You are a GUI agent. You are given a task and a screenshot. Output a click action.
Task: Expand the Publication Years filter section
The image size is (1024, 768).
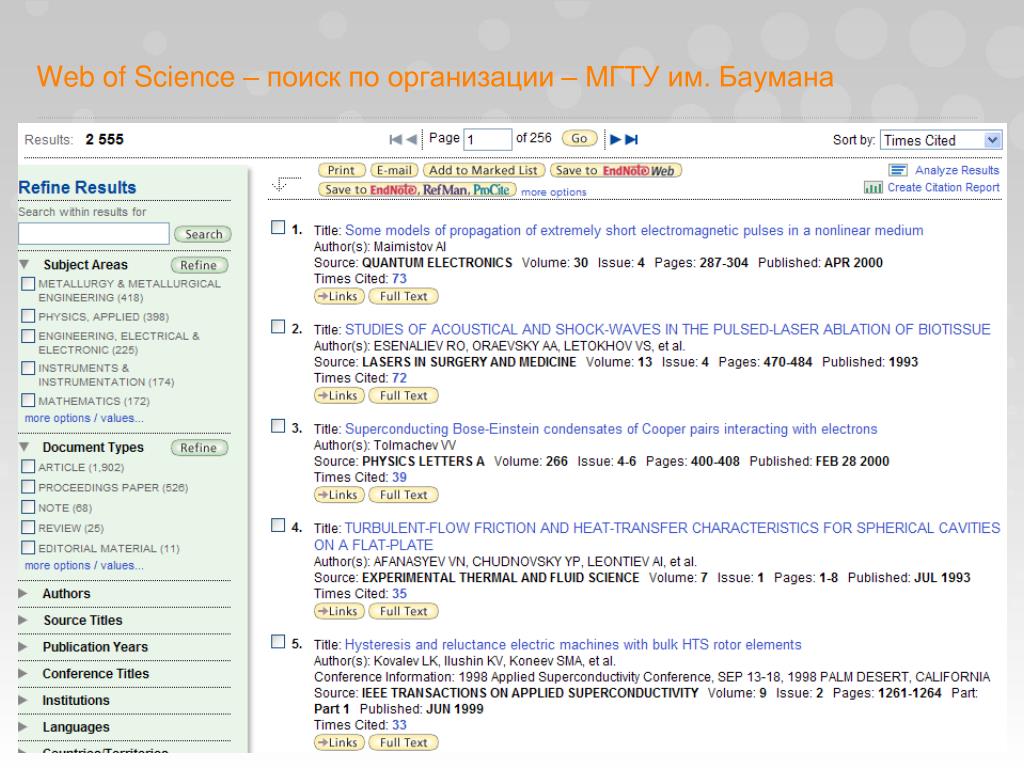pos(23,647)
